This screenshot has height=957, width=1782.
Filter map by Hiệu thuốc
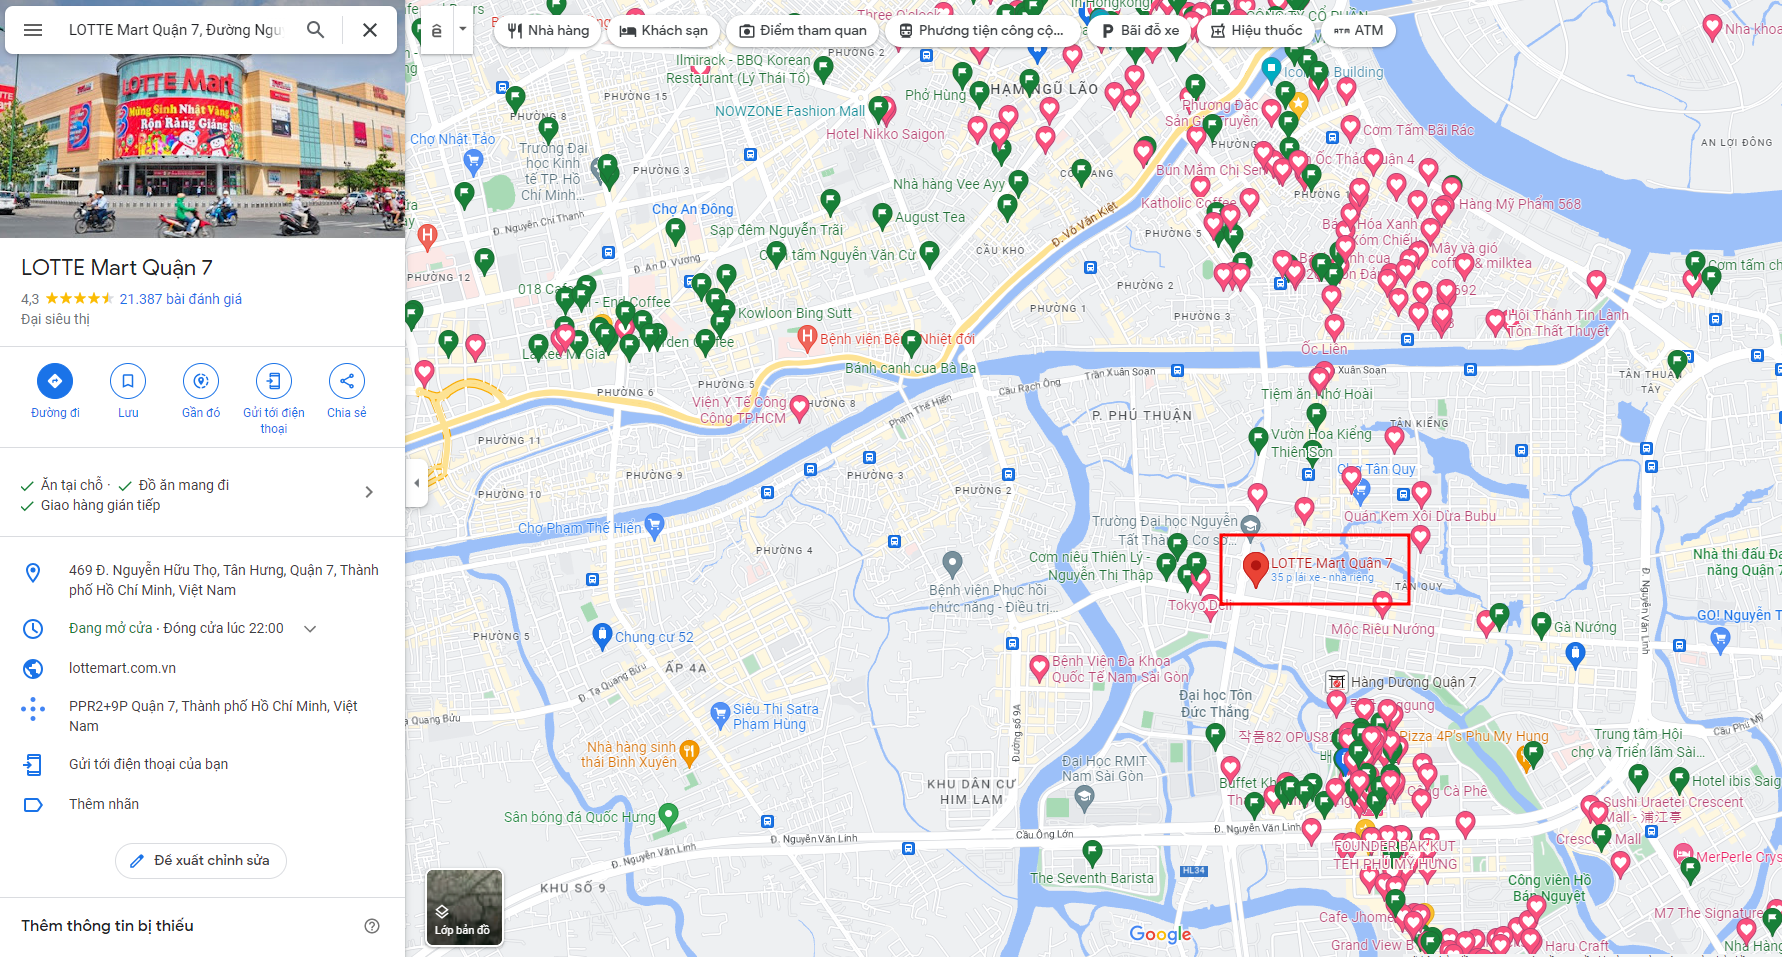(1256, 30)
